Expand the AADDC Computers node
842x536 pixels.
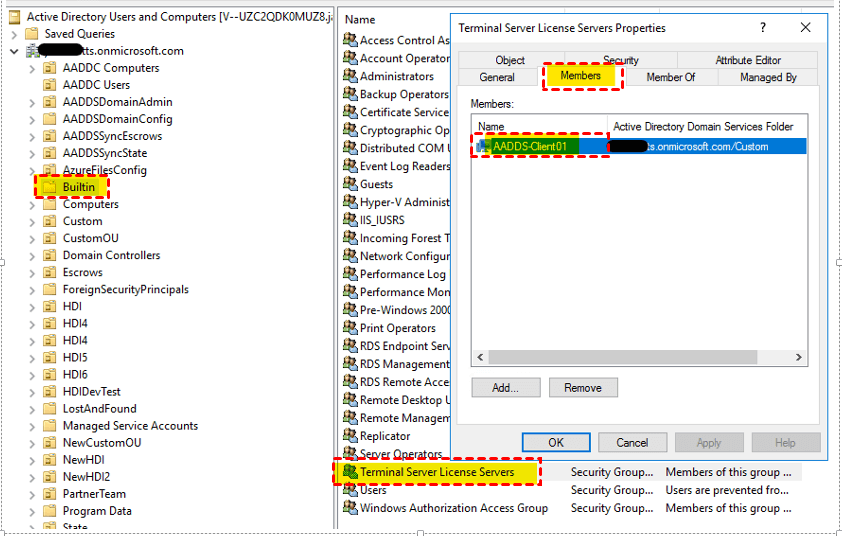pos(32,69)
